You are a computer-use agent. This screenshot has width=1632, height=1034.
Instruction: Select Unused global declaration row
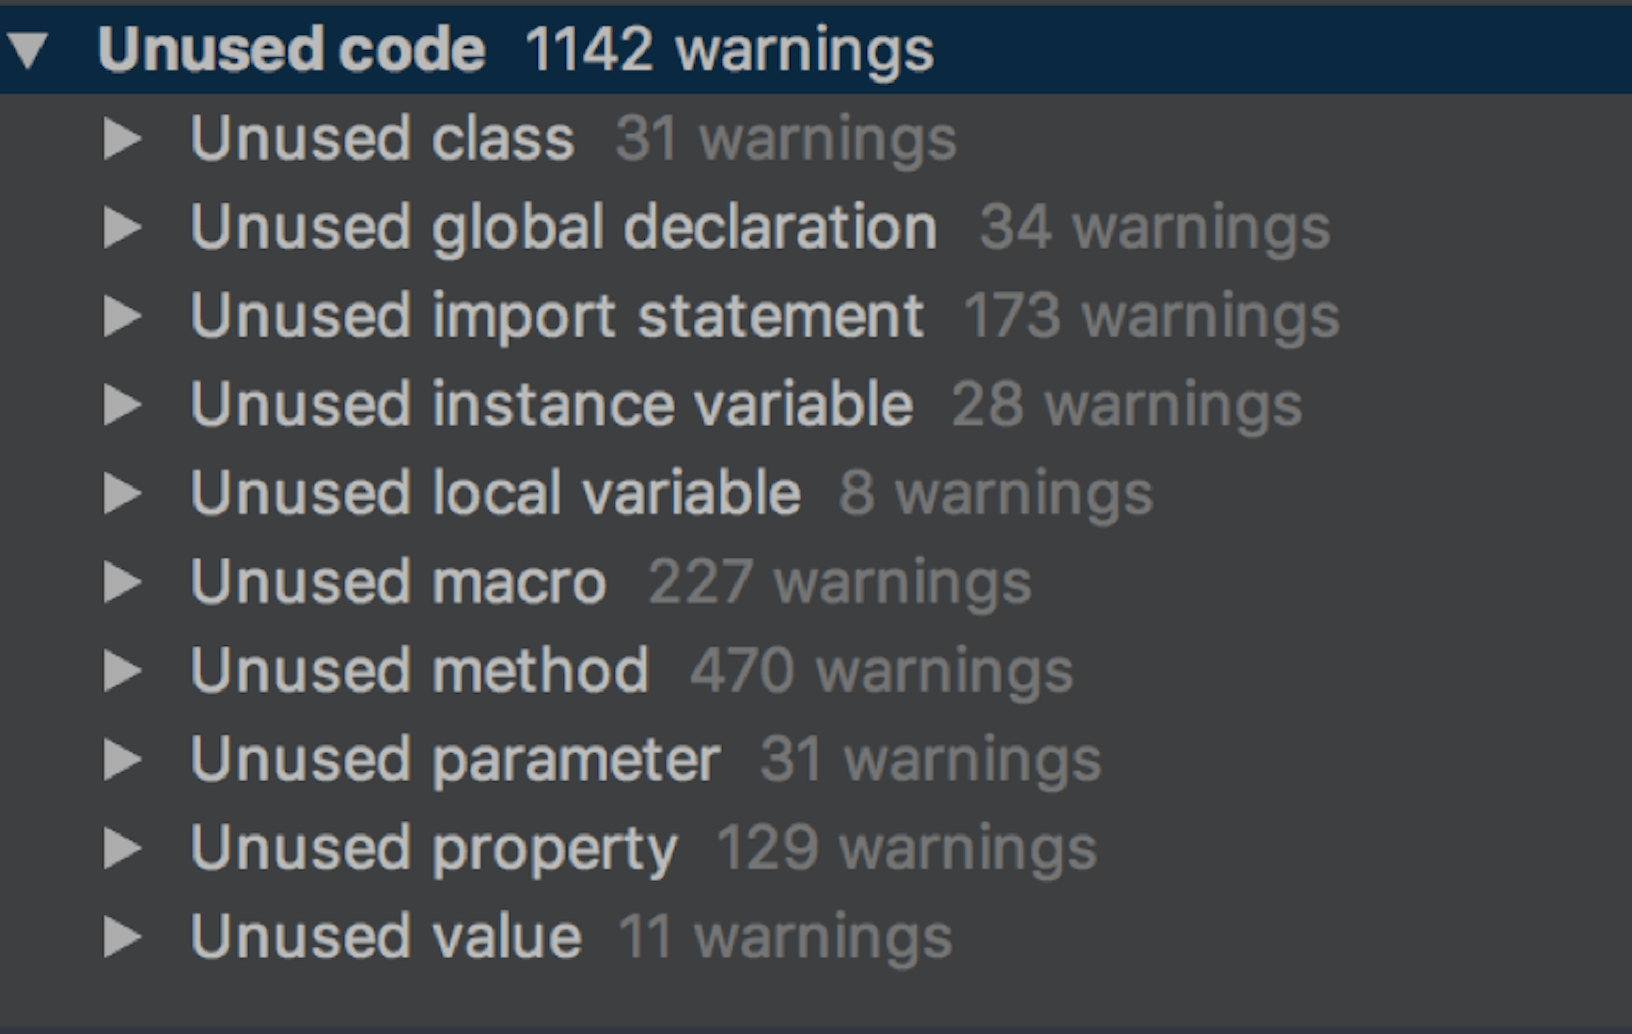tap(563, 228)
